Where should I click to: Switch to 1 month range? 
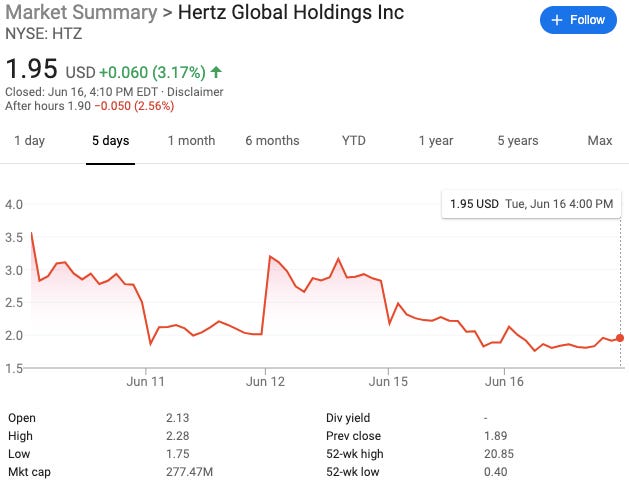(x=191, y=141)
